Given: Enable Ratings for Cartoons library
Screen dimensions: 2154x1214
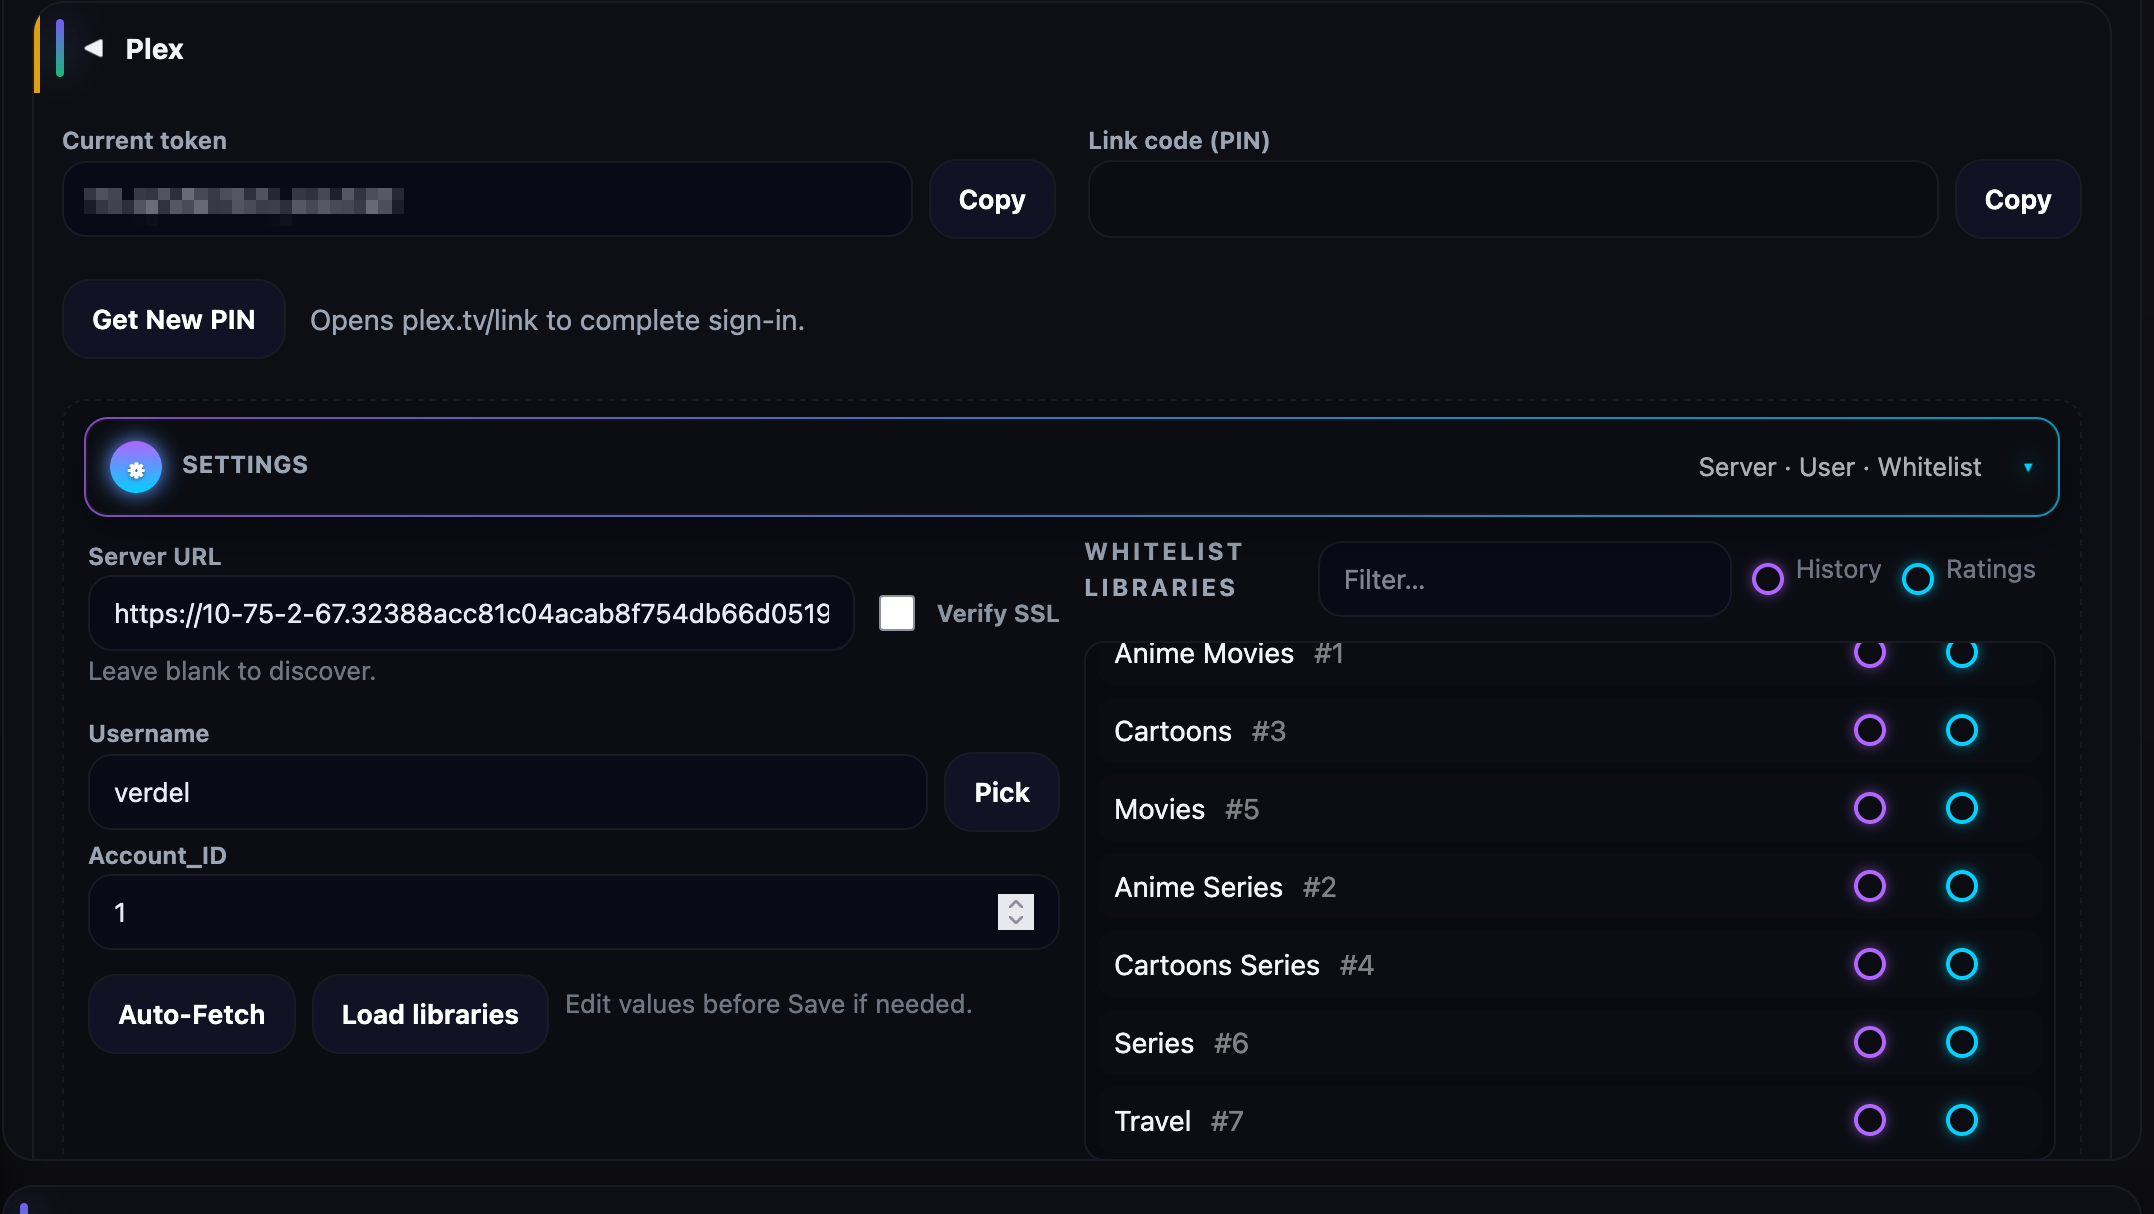Looking at the screenshot, I should (x=1961, y=730).
